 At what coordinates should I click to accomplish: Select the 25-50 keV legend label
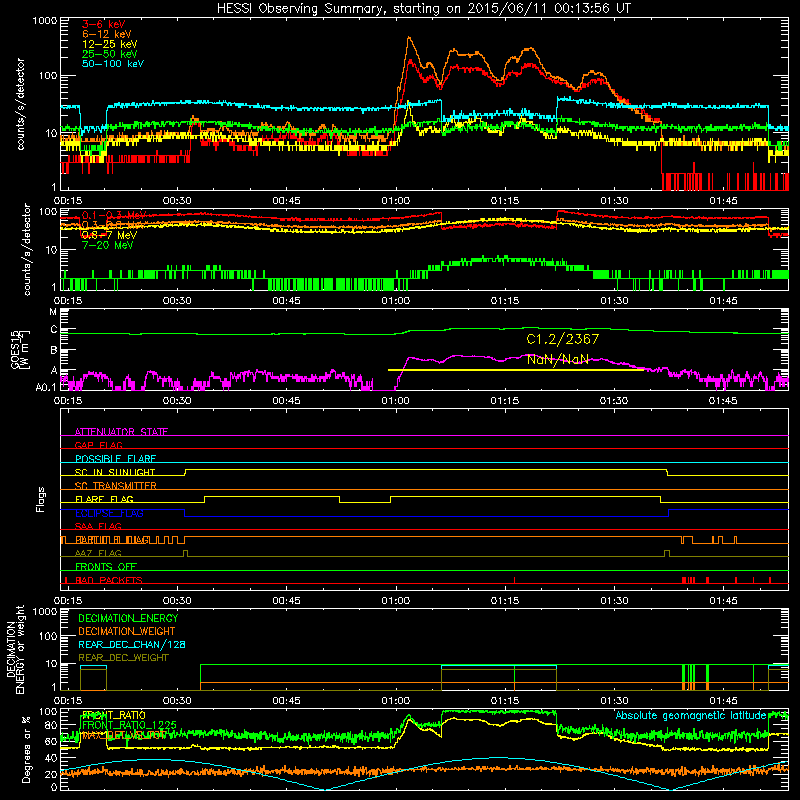(110, 54)
